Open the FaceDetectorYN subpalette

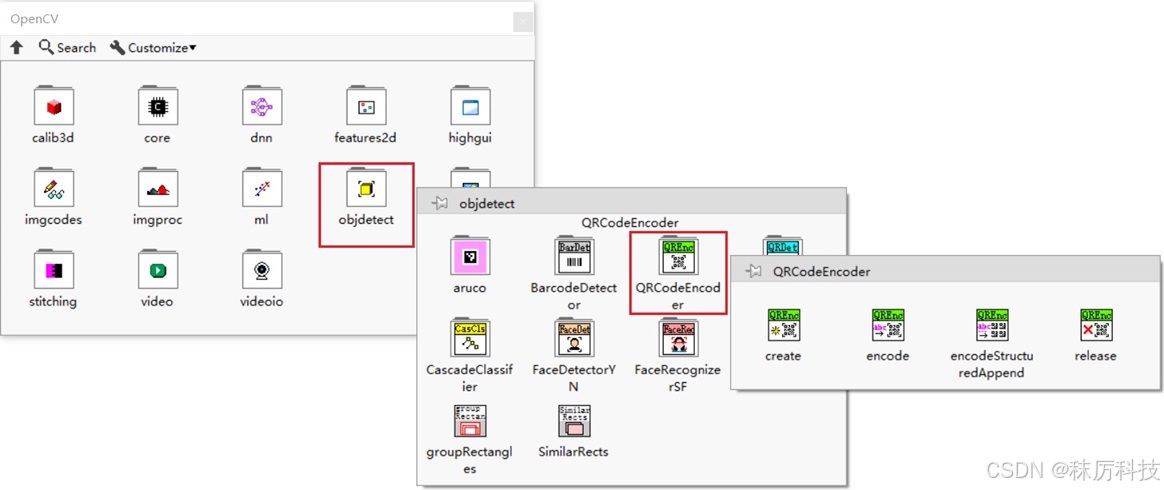coord(574,339)
